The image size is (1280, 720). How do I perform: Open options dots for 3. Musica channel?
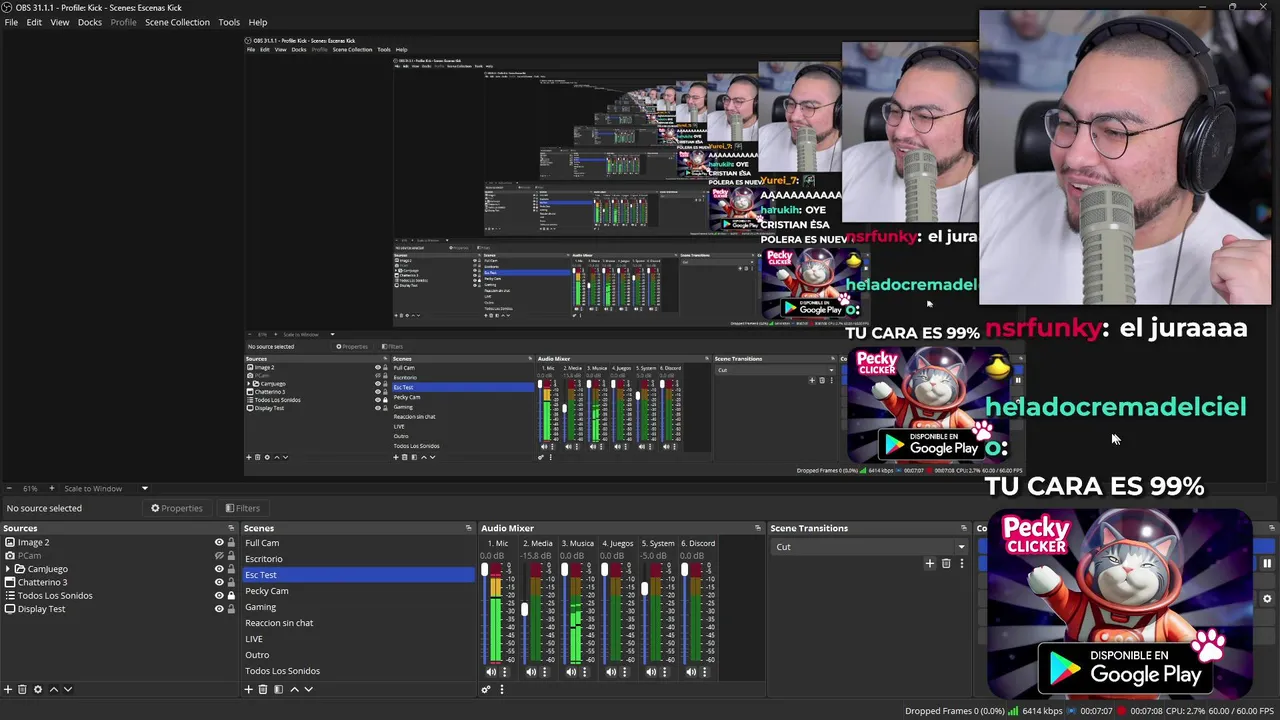(584, 672)
